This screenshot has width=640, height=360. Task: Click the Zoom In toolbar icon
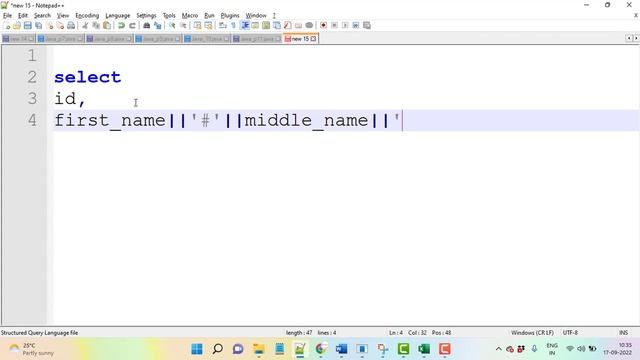tap(172, 25)
